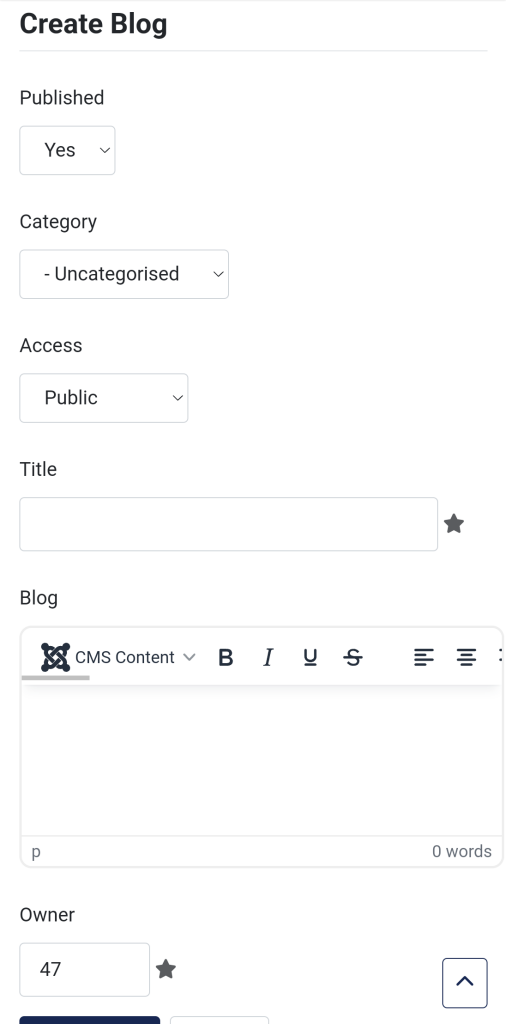Click into the Title text field

tap(229, 524)
